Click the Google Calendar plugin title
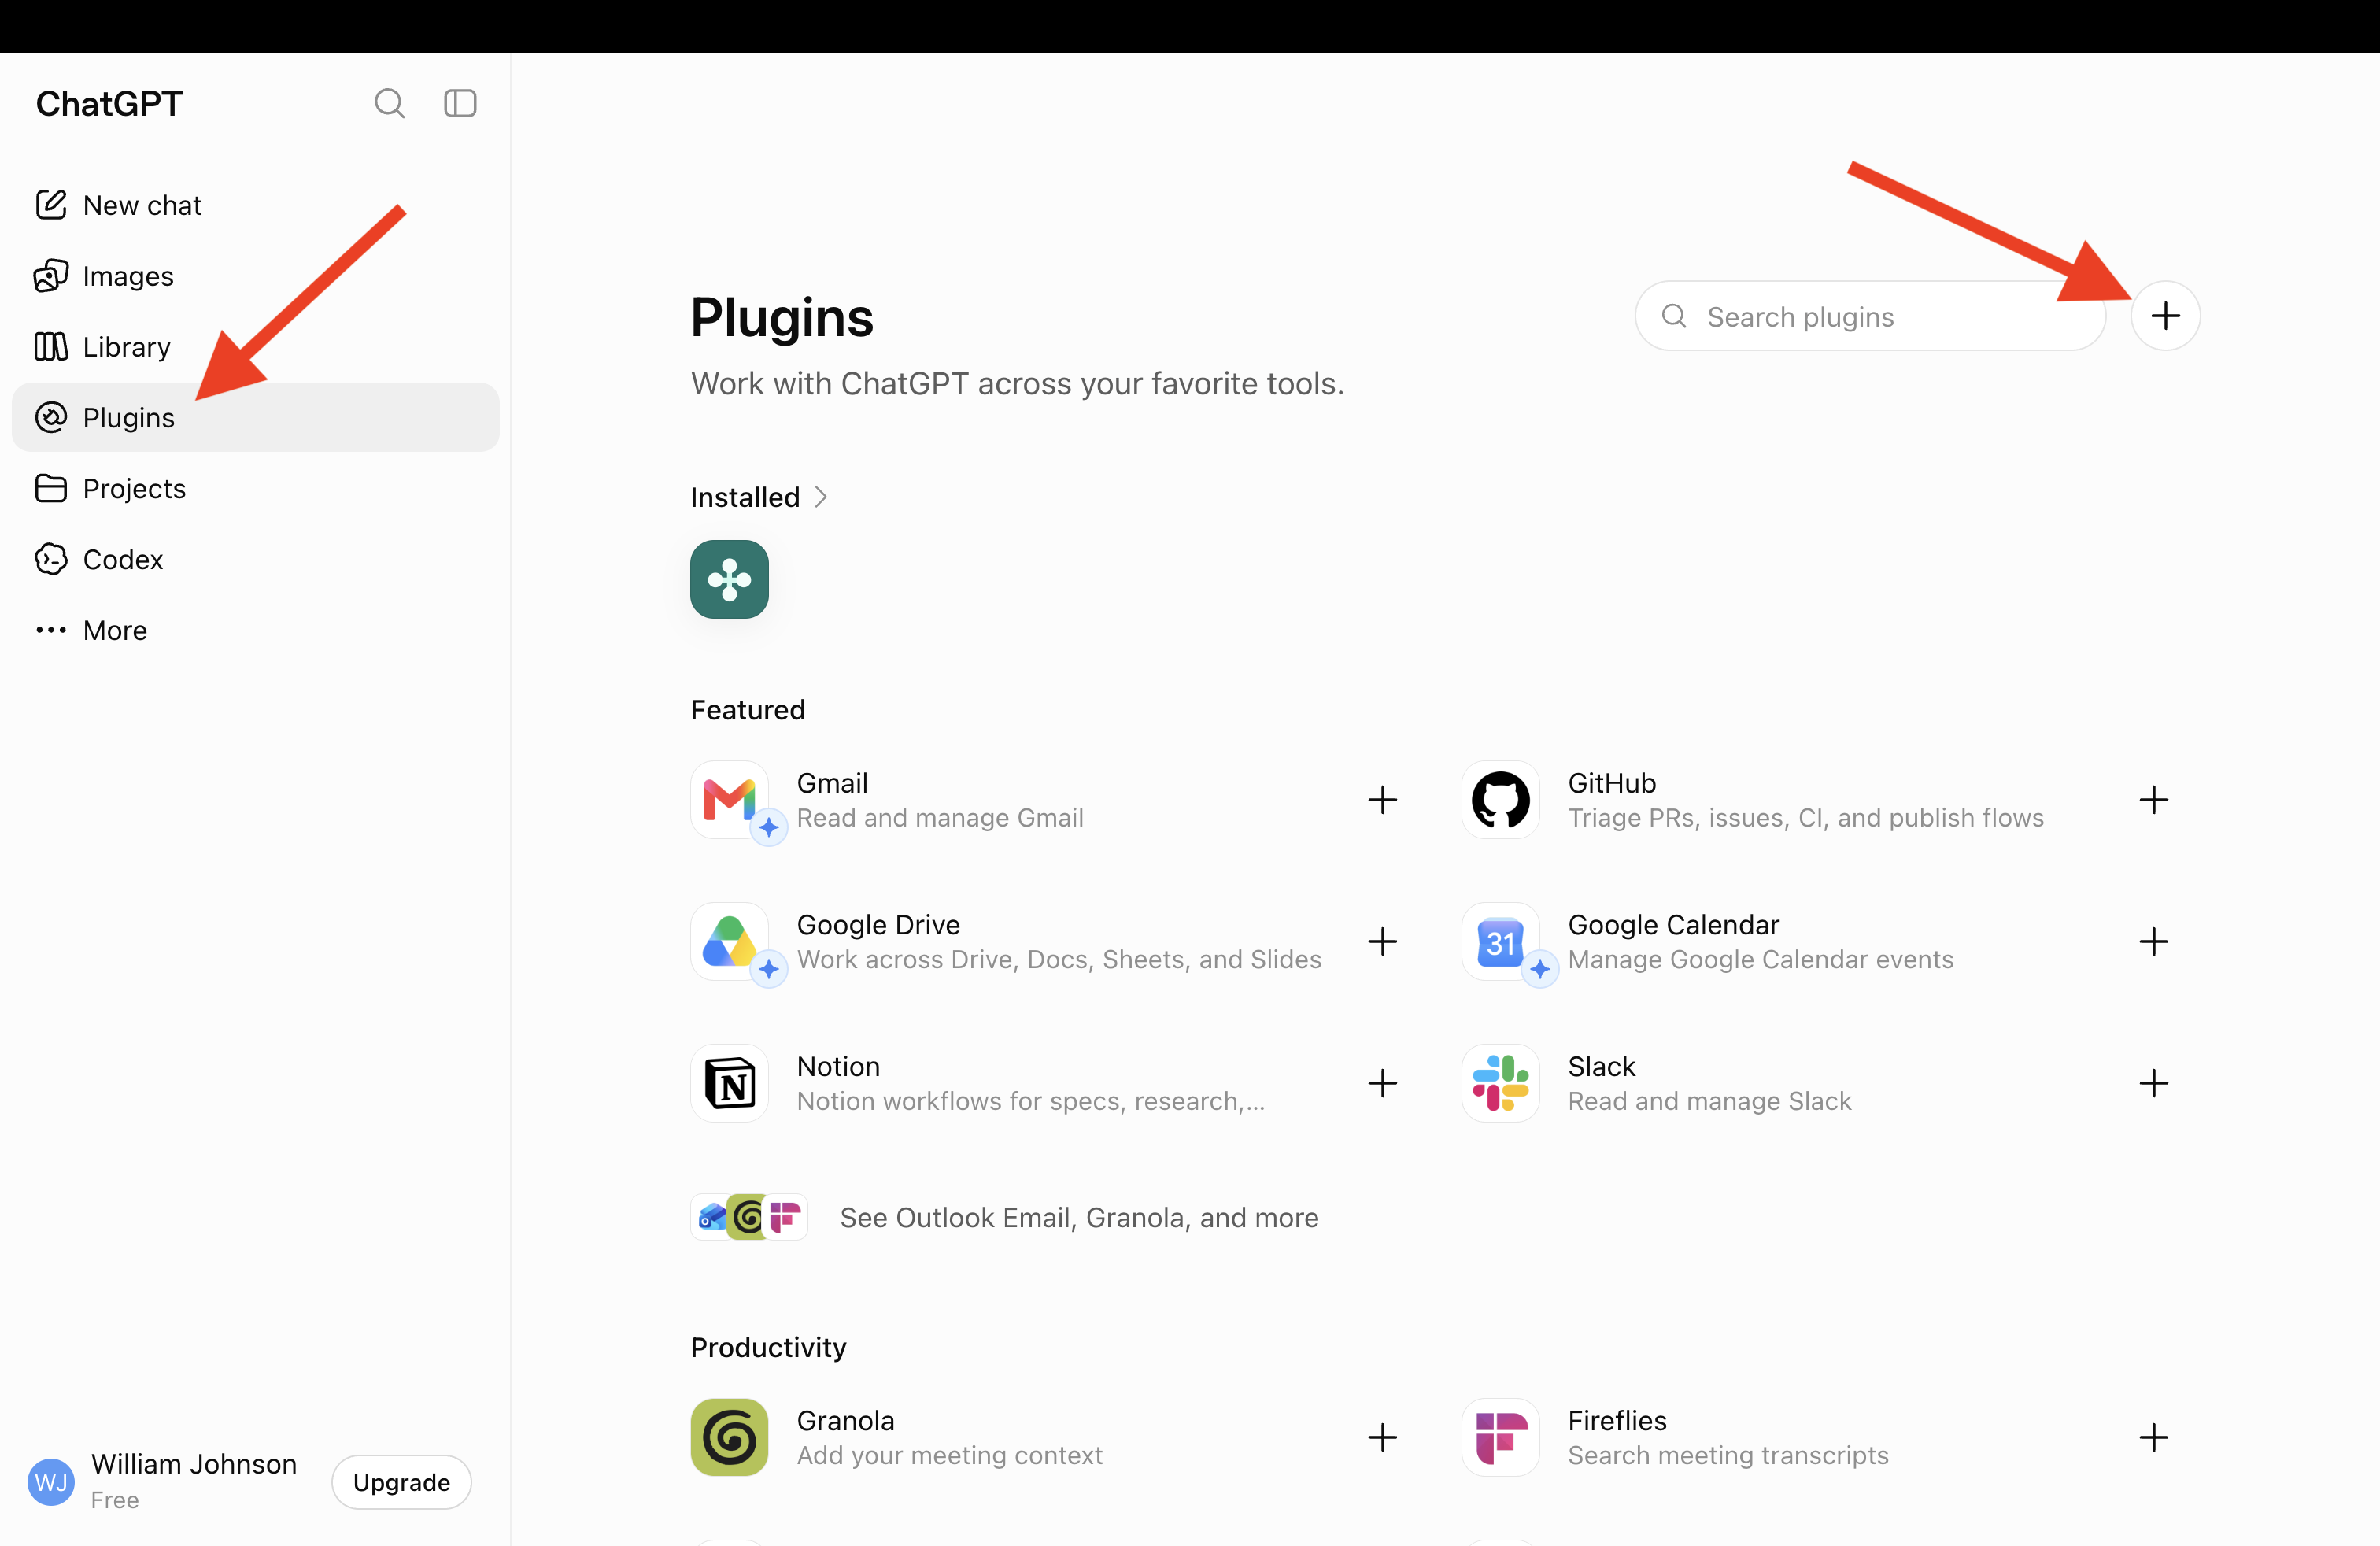The width and height of the screenshot is (2380, 1546). 1673,925
